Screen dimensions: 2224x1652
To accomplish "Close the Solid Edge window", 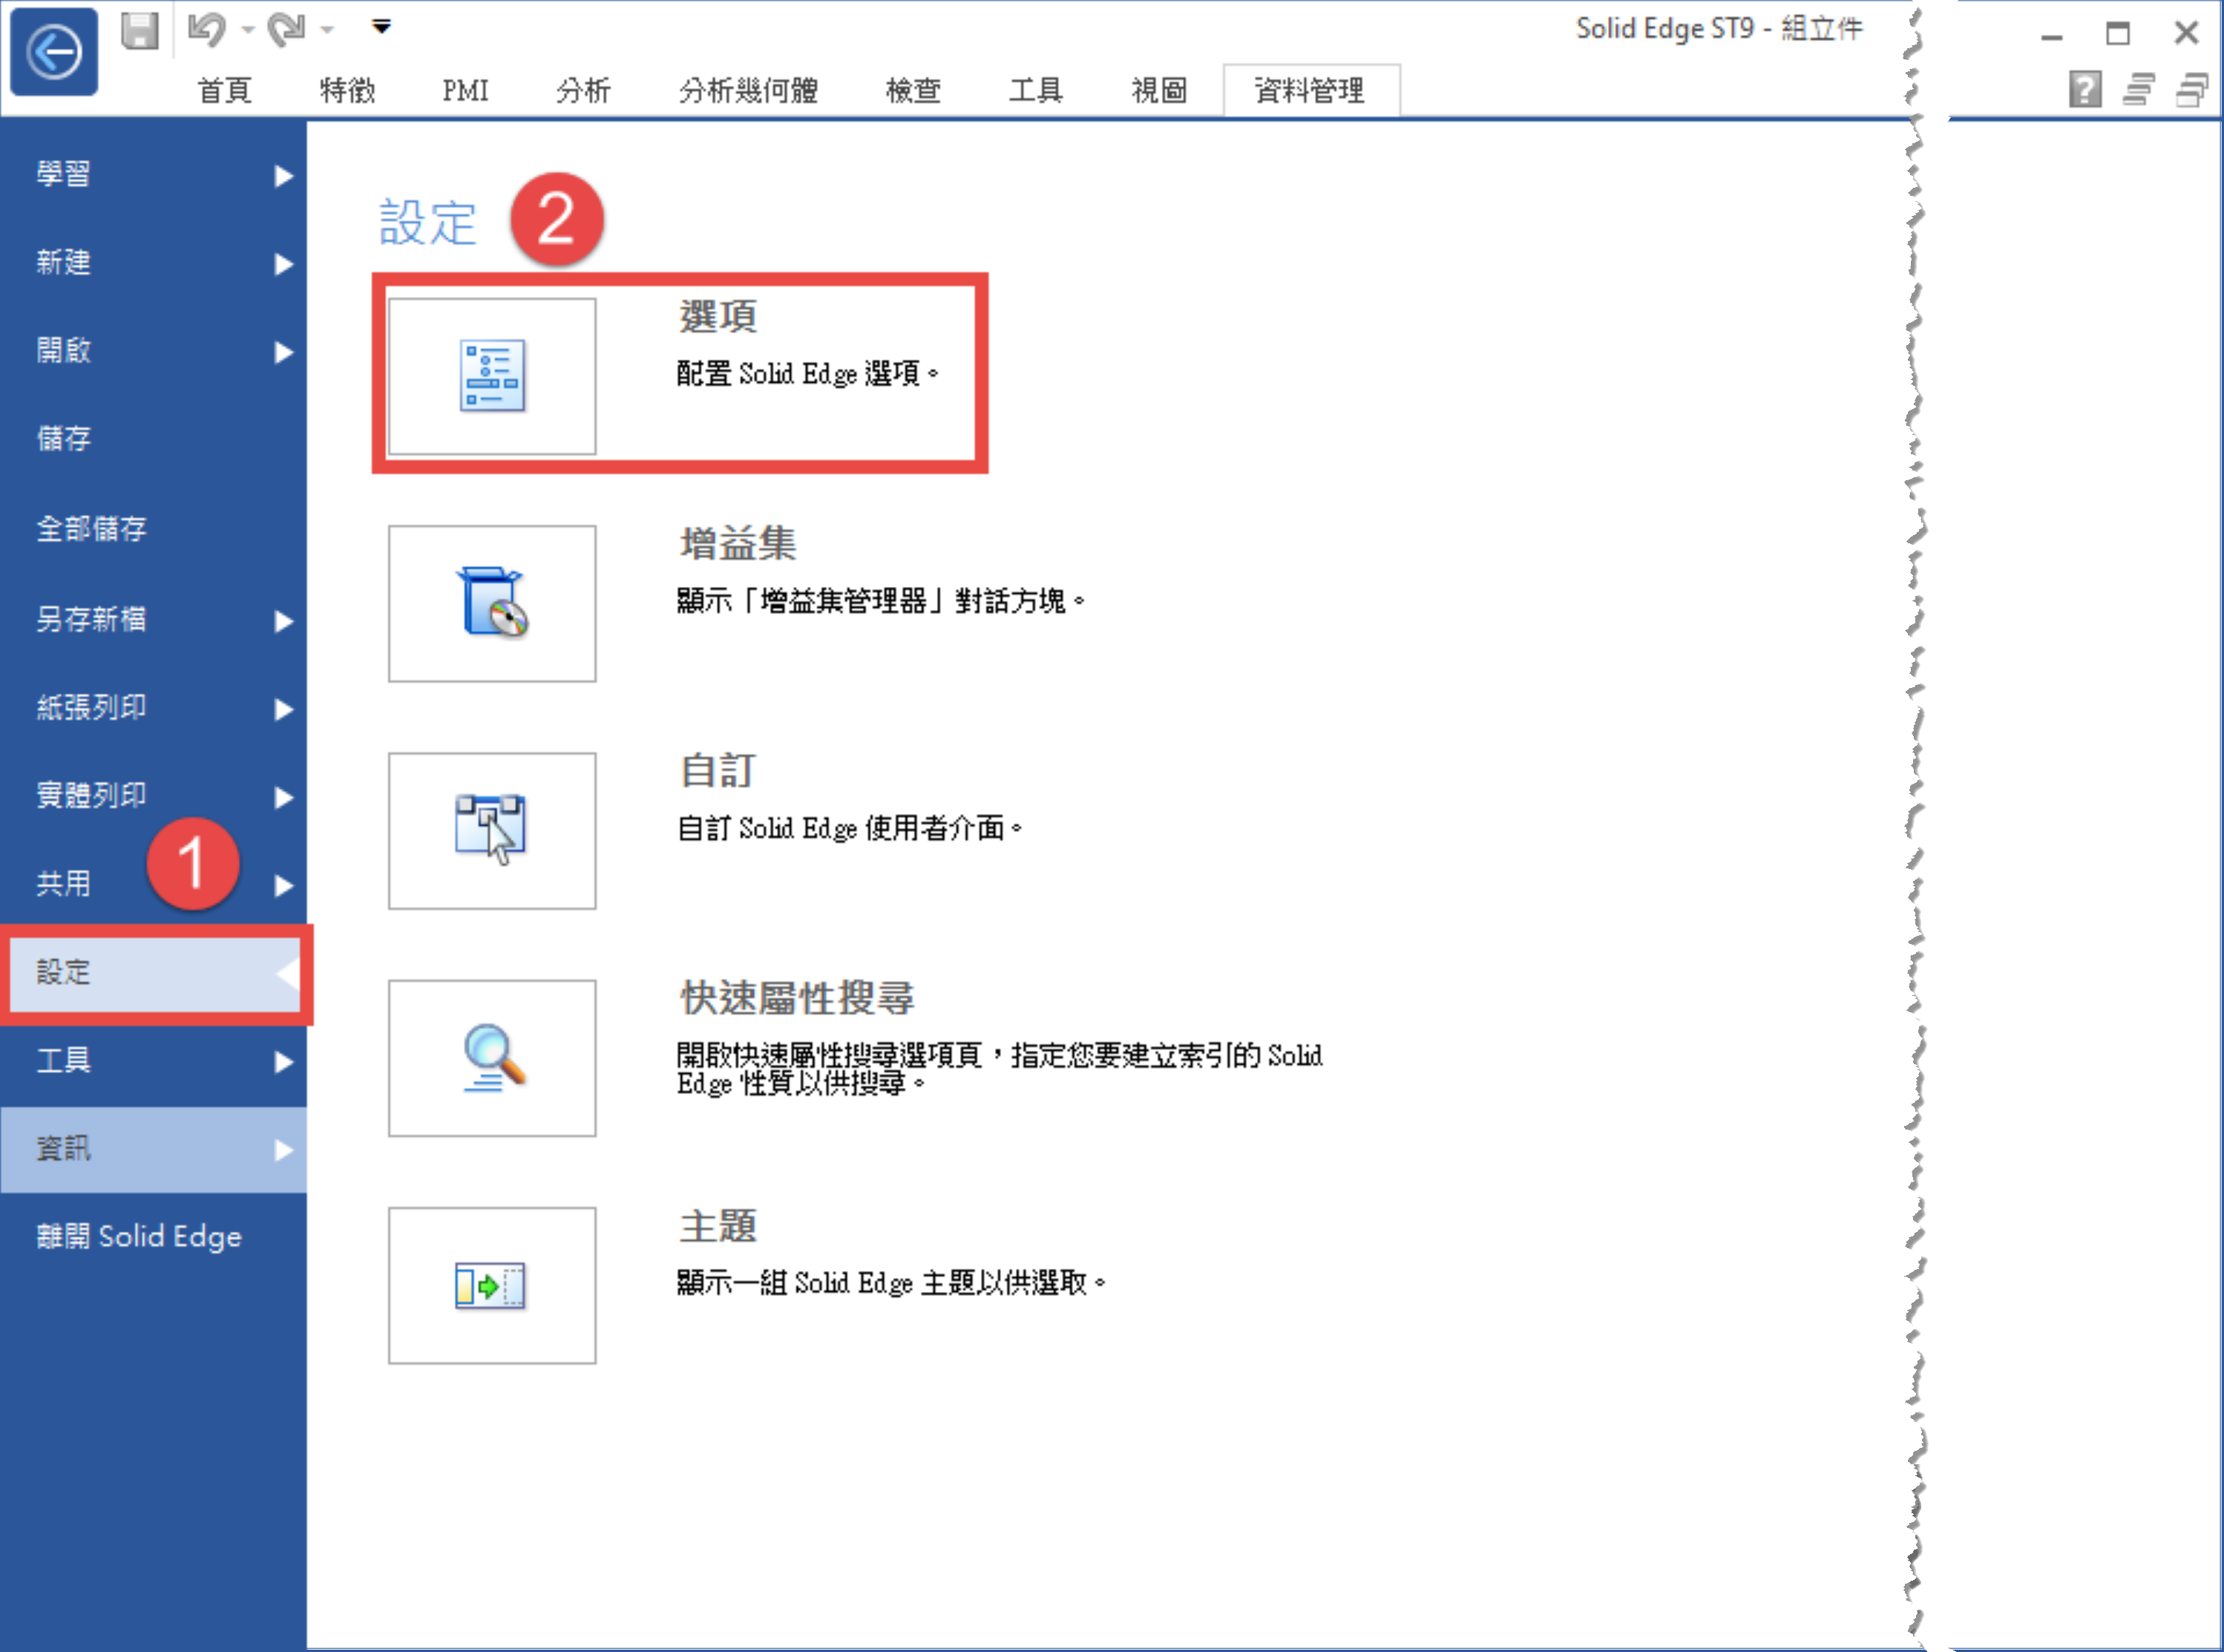I will (x=2187, y=33).
